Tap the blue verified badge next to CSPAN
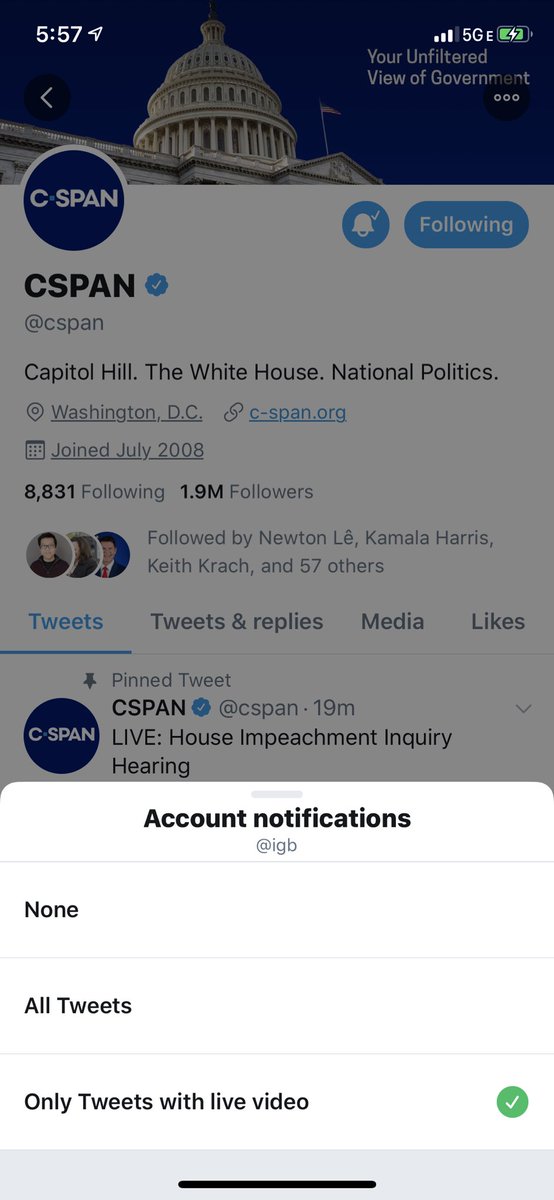This screenshot has width=554, height=1200. 157,286
